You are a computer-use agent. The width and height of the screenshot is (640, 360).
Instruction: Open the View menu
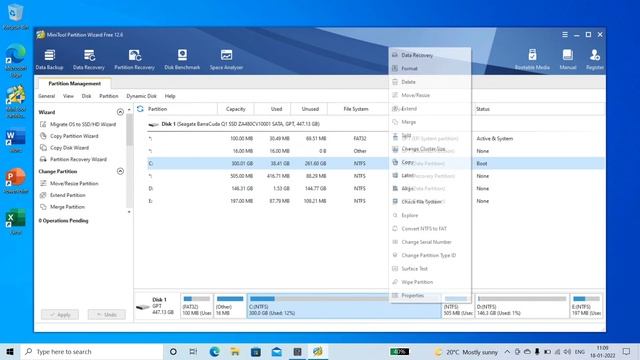pos(68,96)
